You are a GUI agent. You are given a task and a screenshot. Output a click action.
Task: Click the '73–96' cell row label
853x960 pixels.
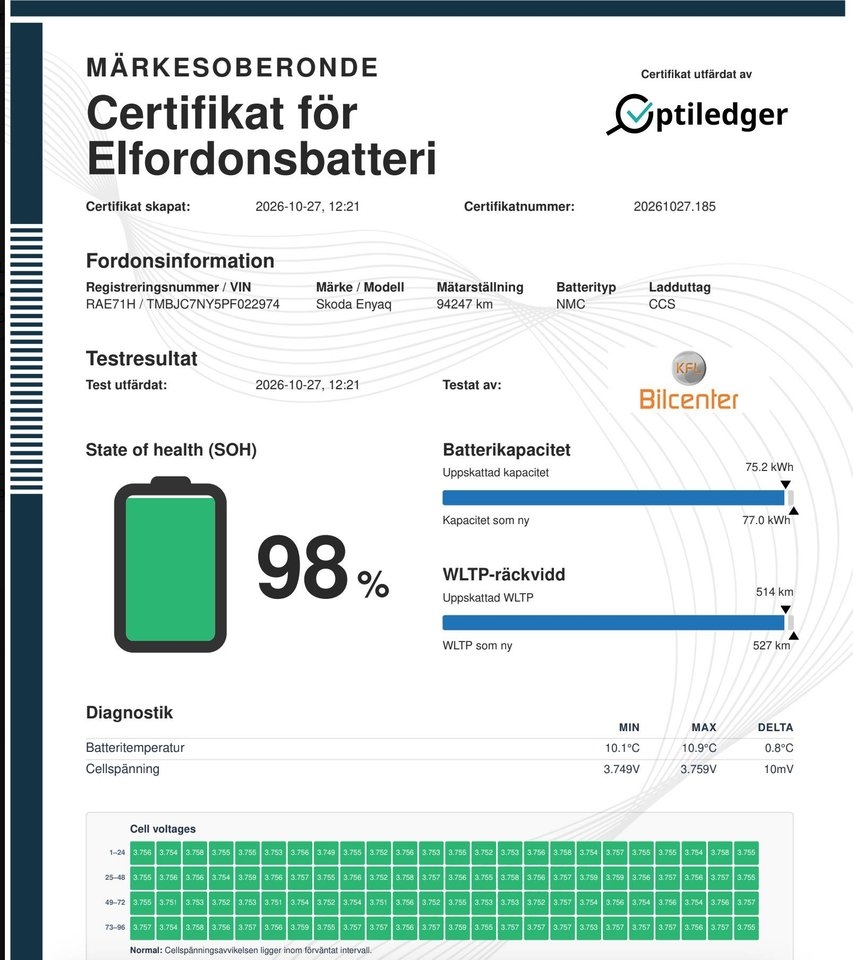click(x=115, y=928)
